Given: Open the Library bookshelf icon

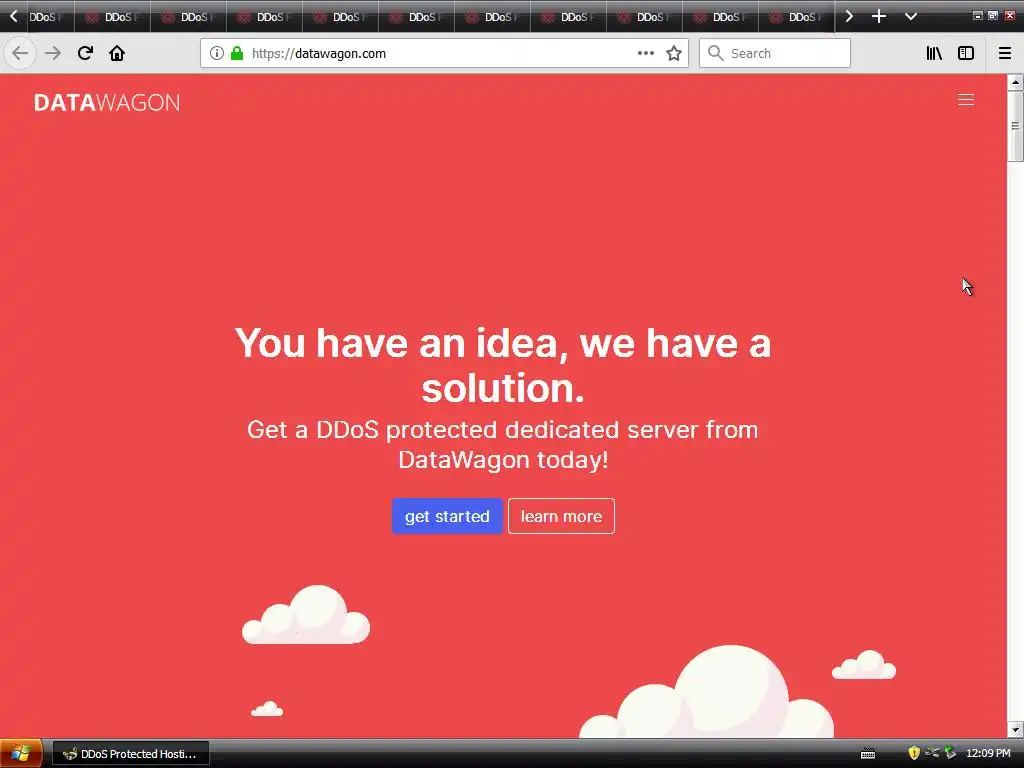Looking at the screenshot, I should pos(934,53).
